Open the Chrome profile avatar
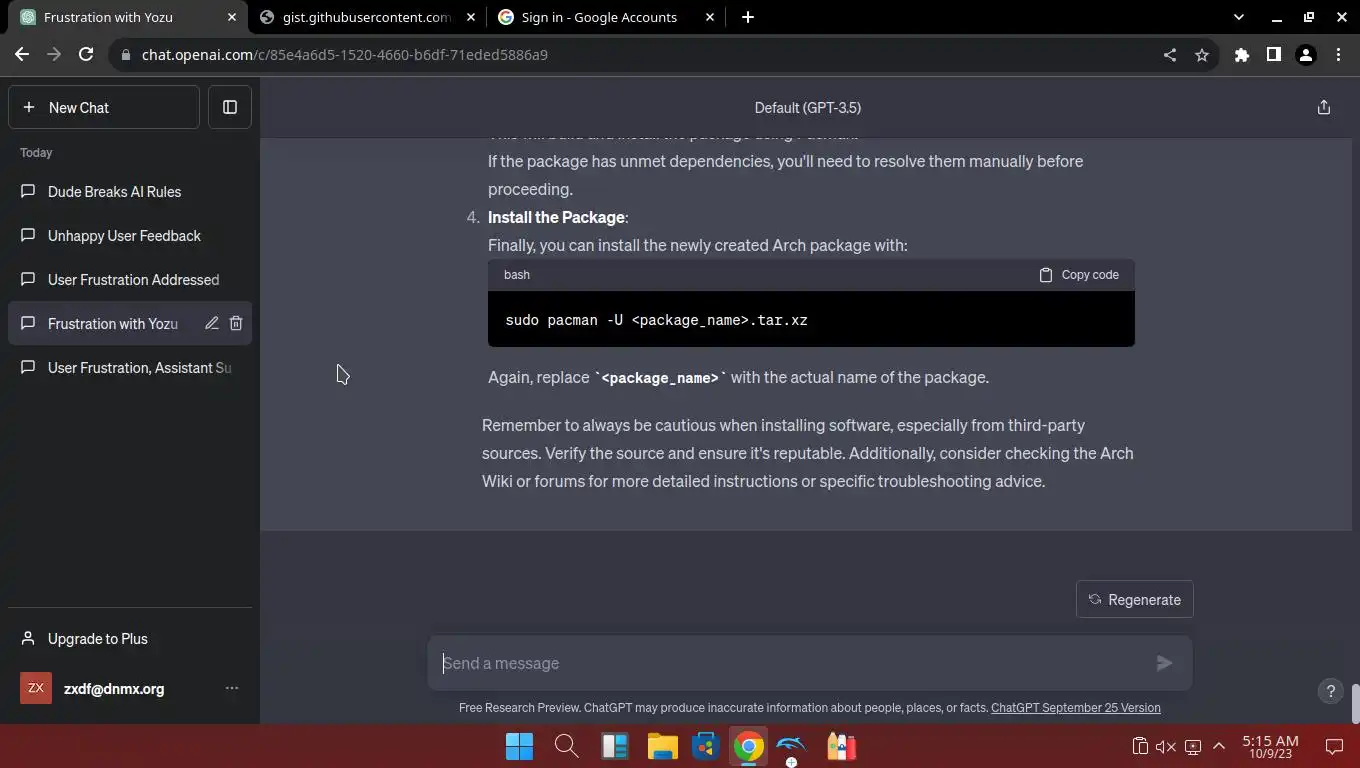 [1306, 55]
